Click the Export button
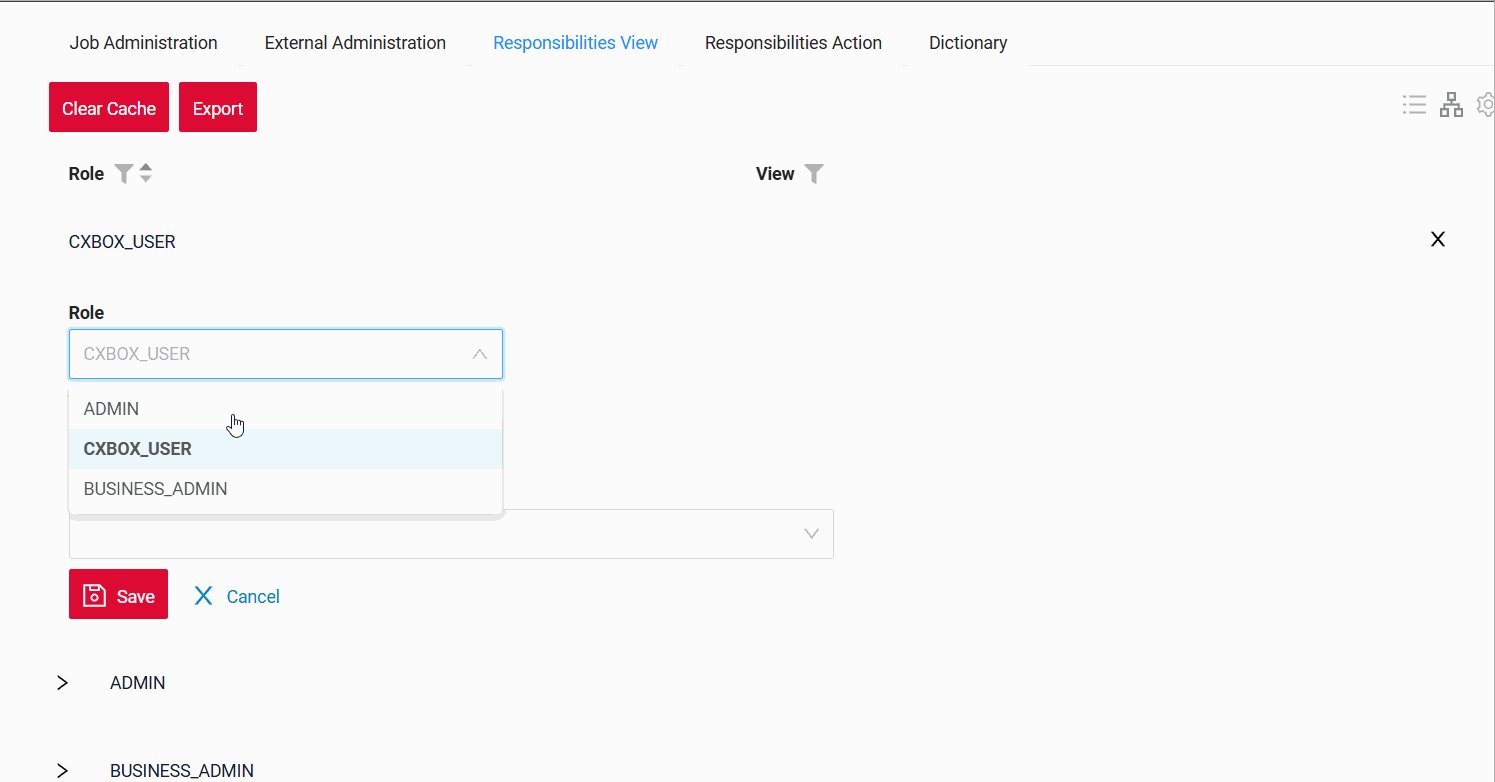Screen dimensions: 1495x782 (218, 108)
